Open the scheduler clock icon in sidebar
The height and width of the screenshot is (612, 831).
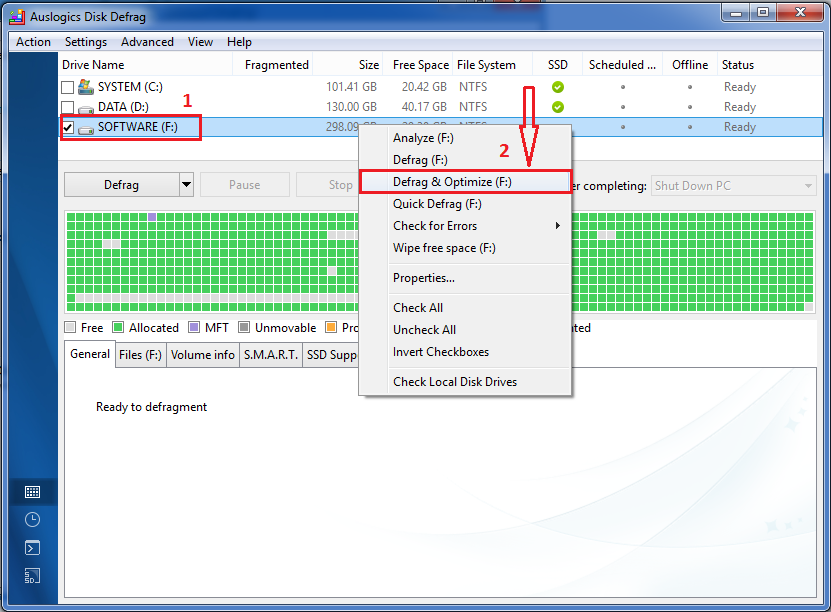click(x=32, y=520)
